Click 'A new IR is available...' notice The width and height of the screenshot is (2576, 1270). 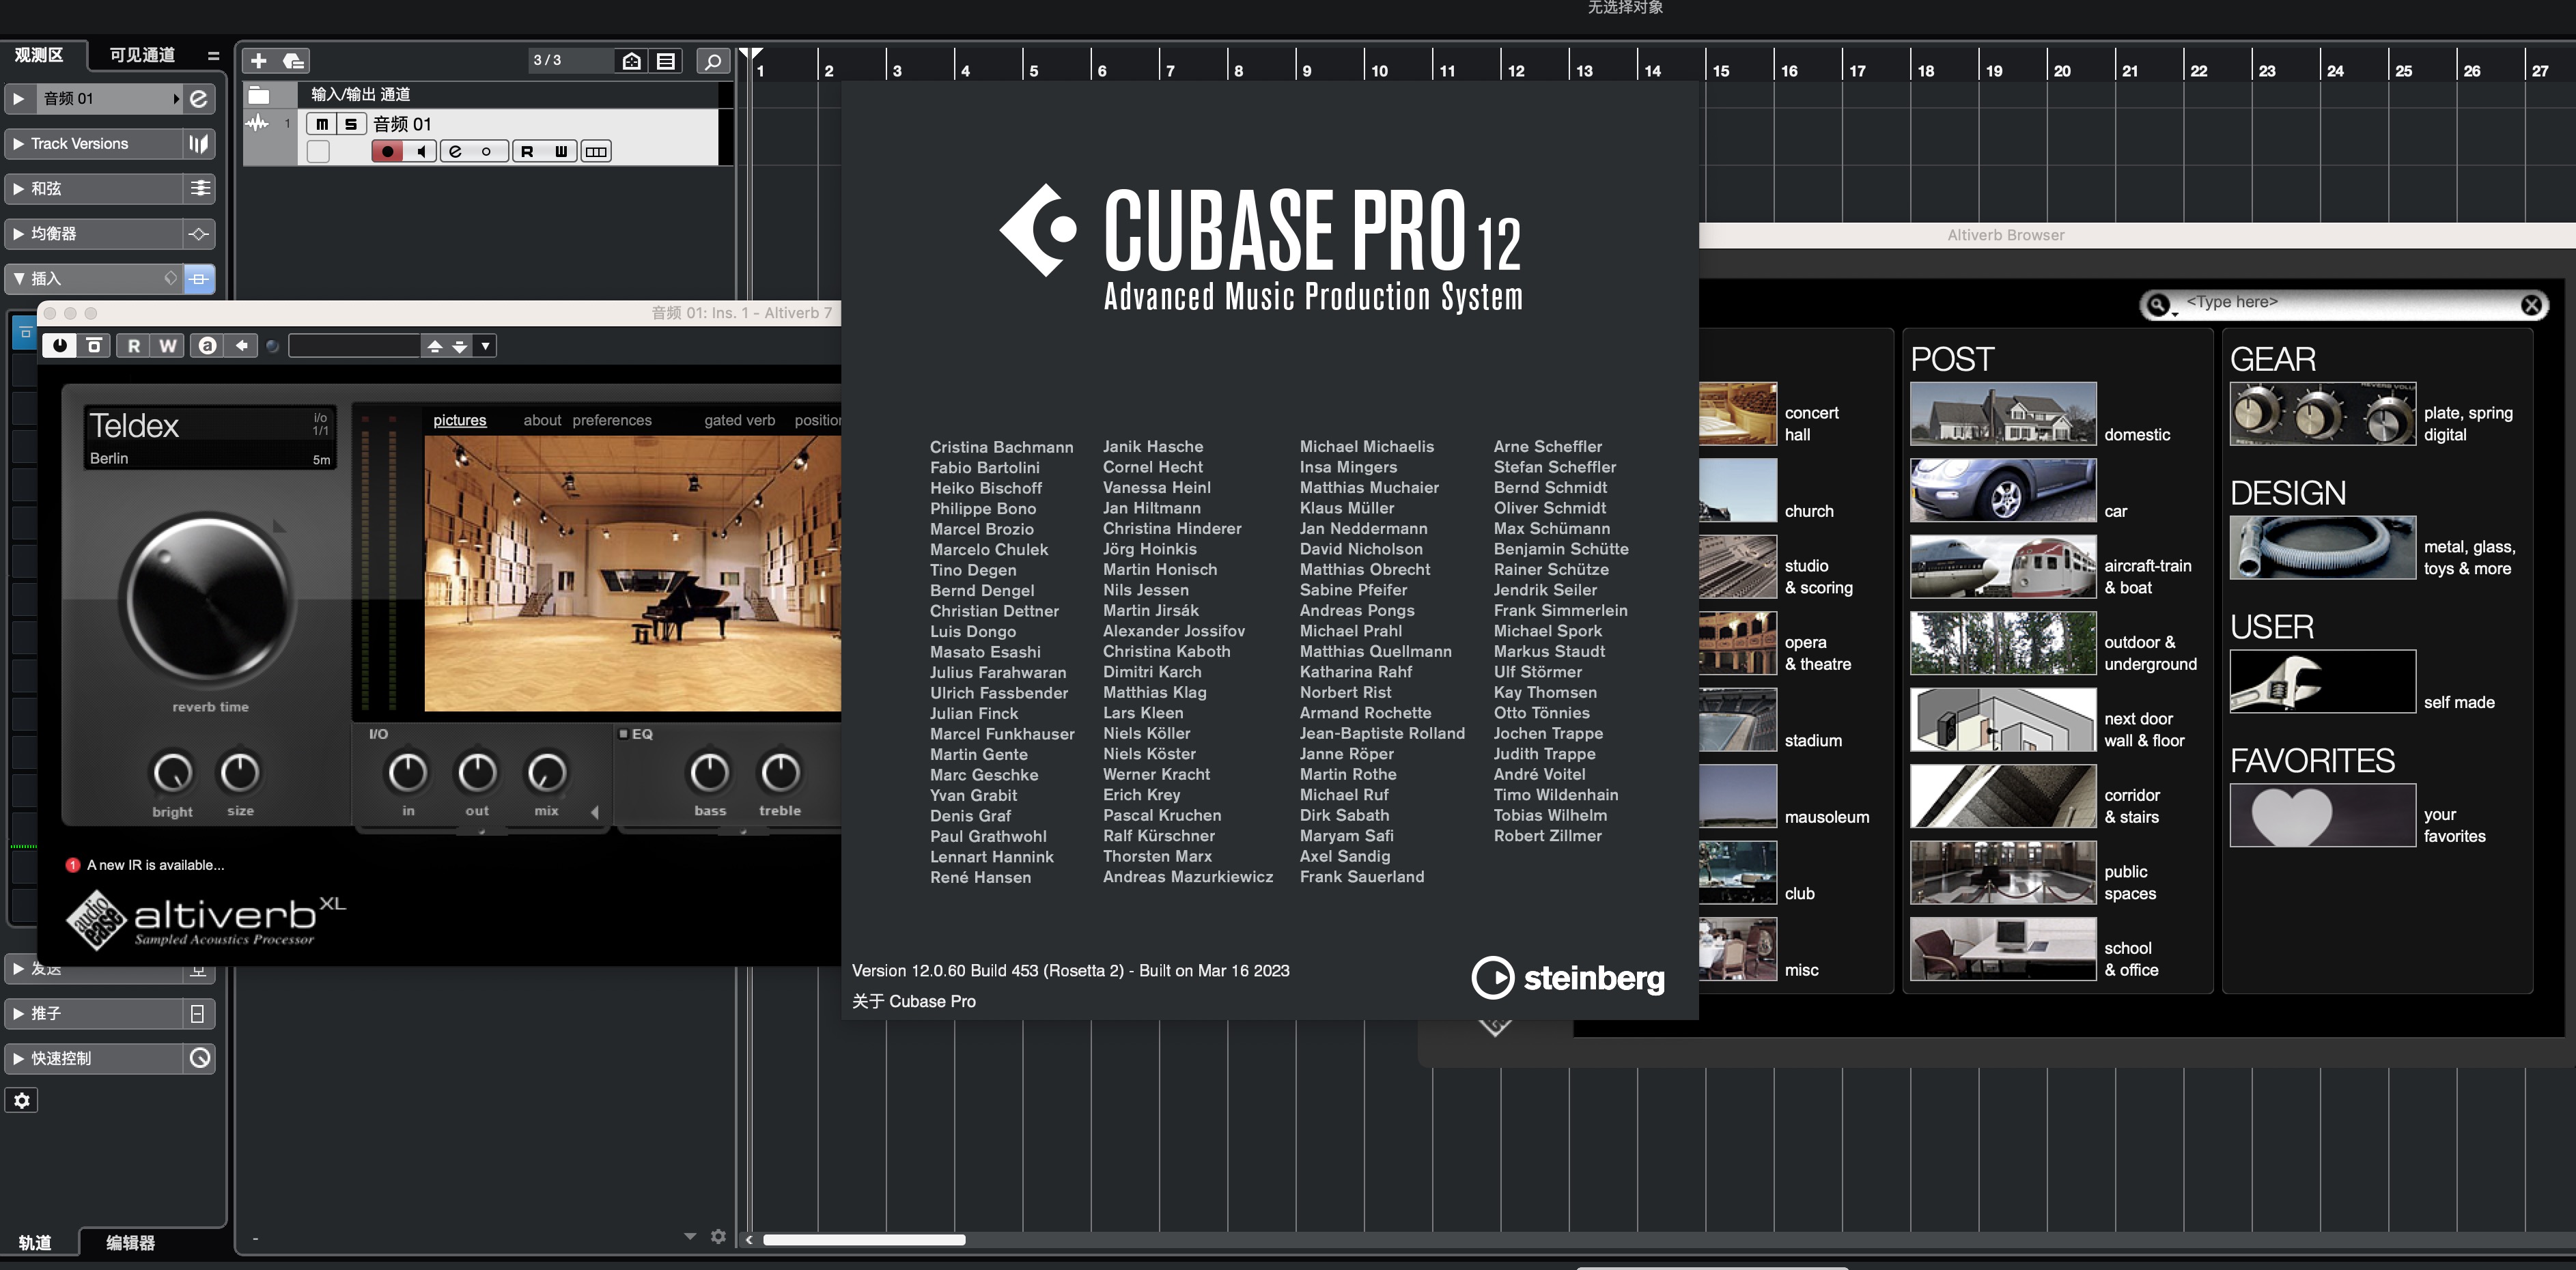[x=155, y=865]
